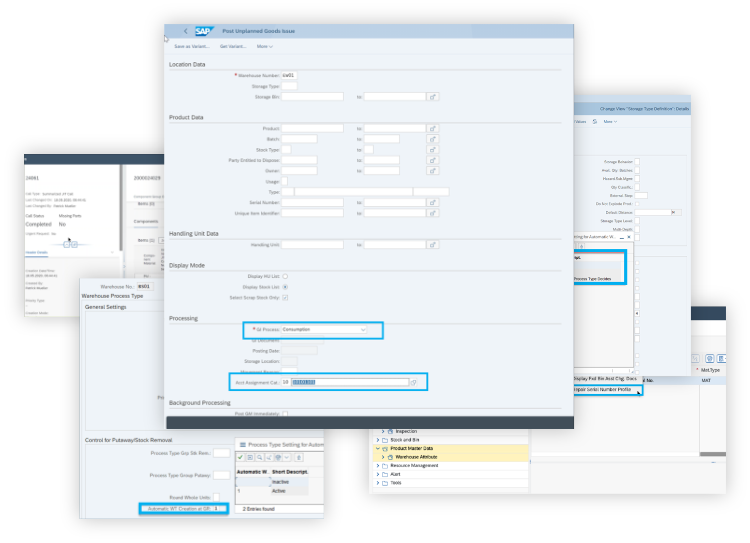Open multiple selection for Serial Number
Viewport: 750px width, 543px height.
[432, 202]
